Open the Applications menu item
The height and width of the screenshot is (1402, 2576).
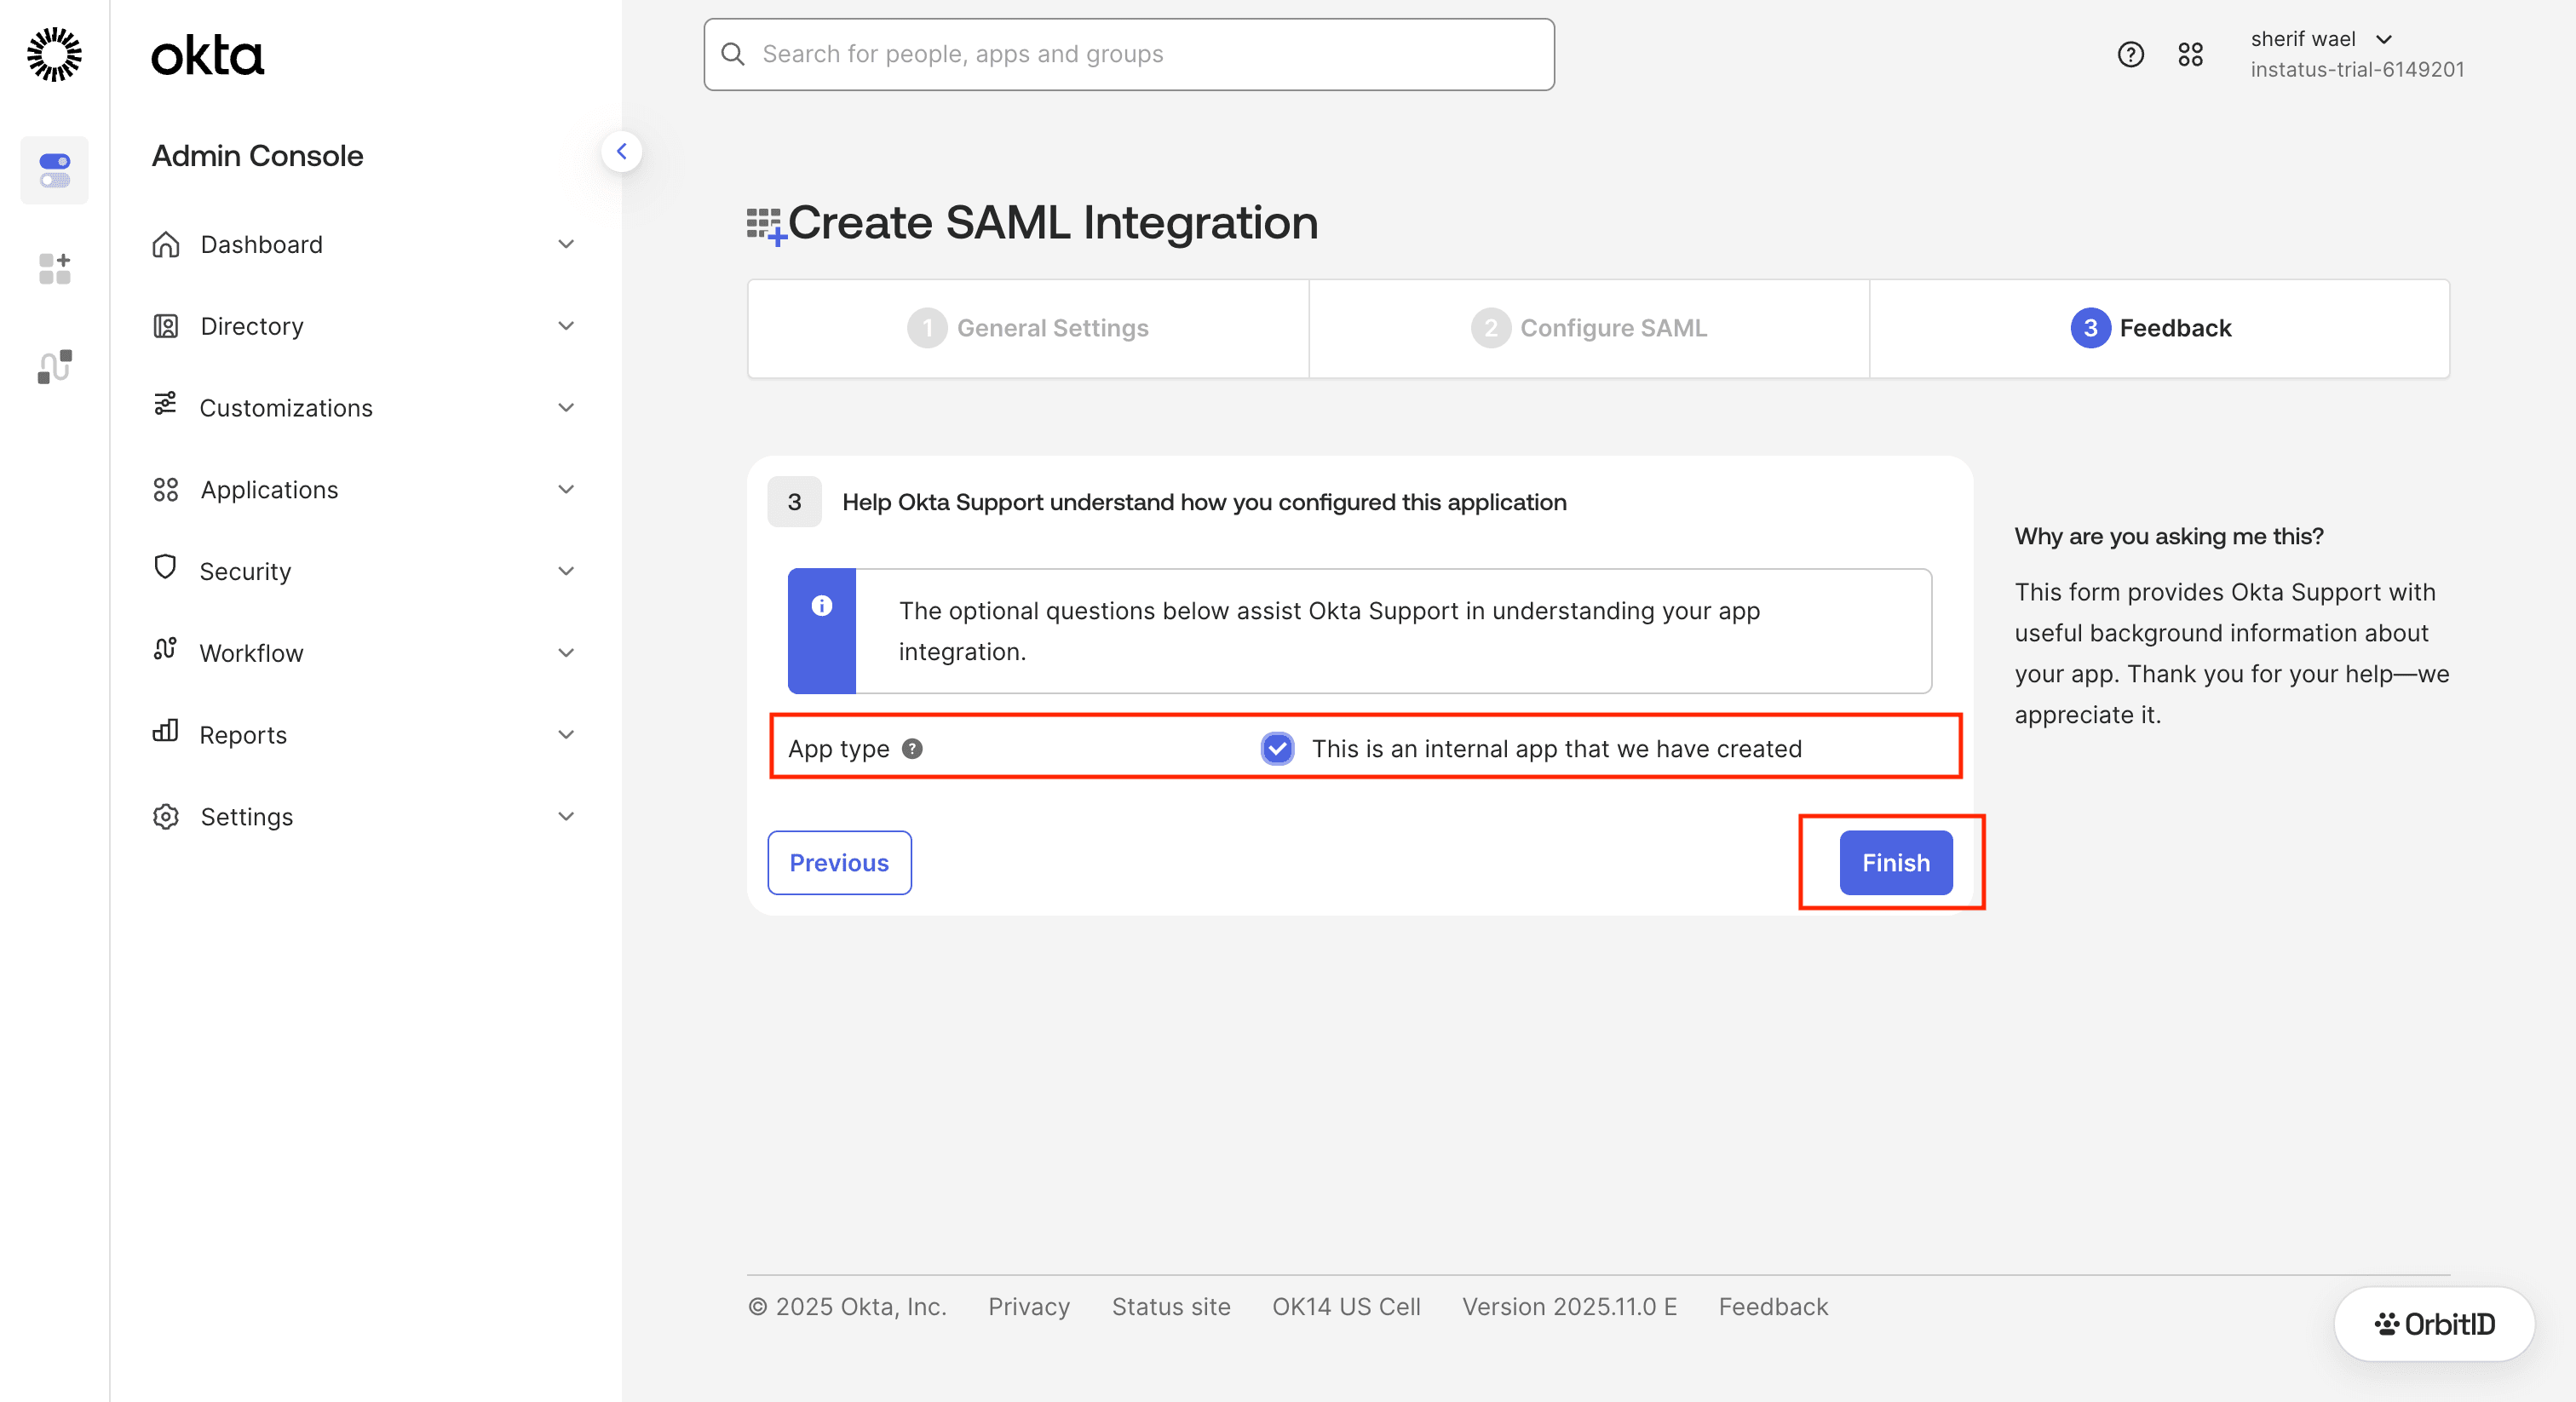(x=364, y=490)
